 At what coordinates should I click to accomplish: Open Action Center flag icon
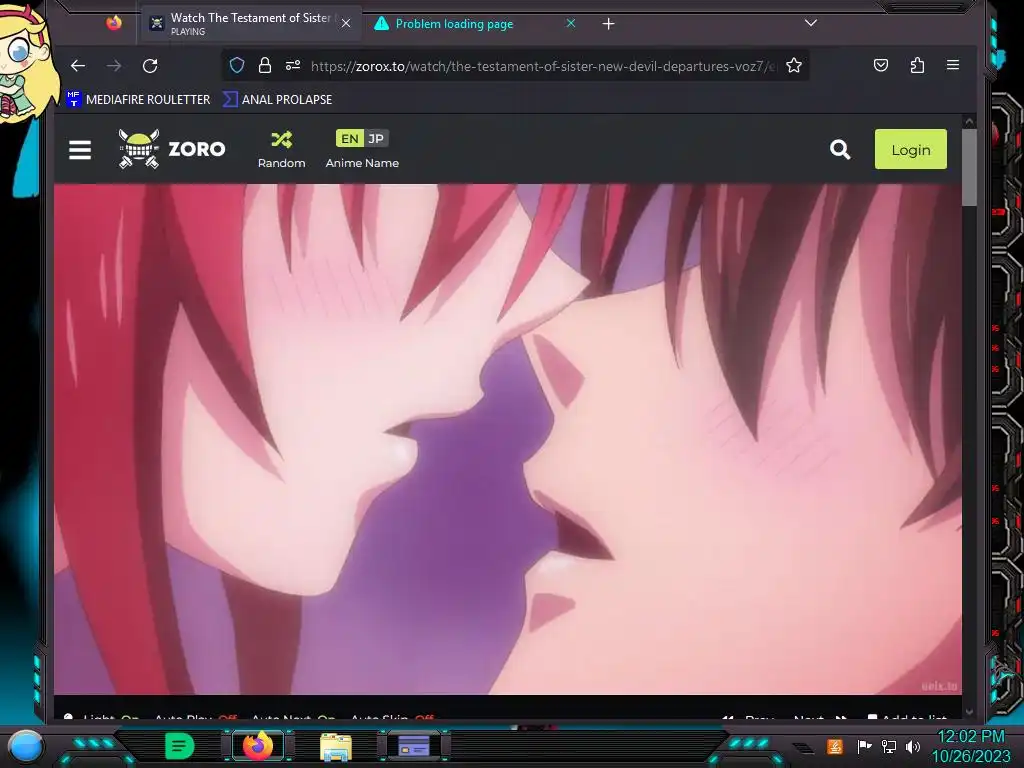pyautogui.click(x=864, y=746)
